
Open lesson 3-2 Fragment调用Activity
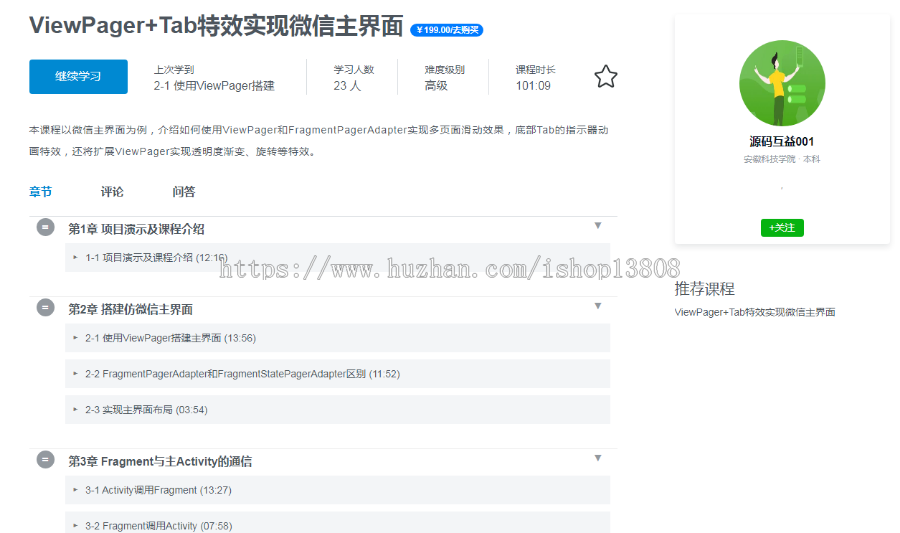pos(338,523)
